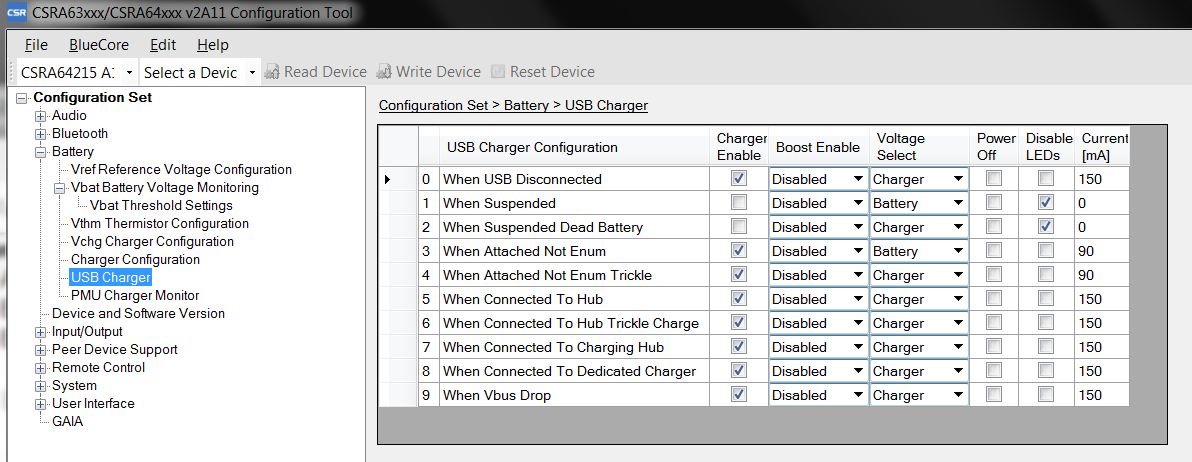Open the BlueCore menu

tap(99, 45)
